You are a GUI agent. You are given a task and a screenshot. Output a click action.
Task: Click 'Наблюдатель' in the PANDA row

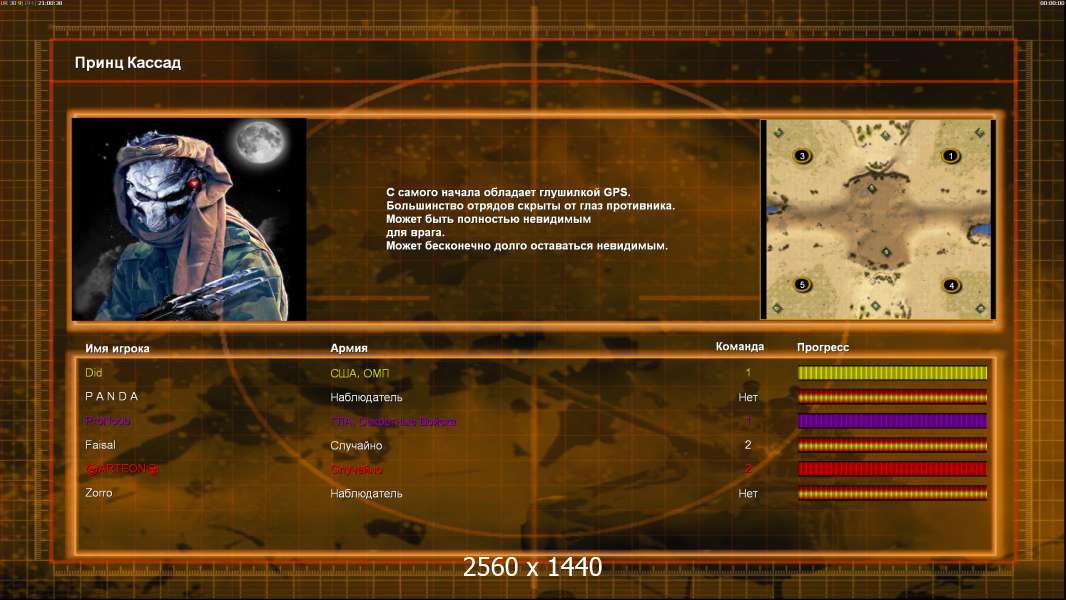pyautogui.click(x=366, y=398)
